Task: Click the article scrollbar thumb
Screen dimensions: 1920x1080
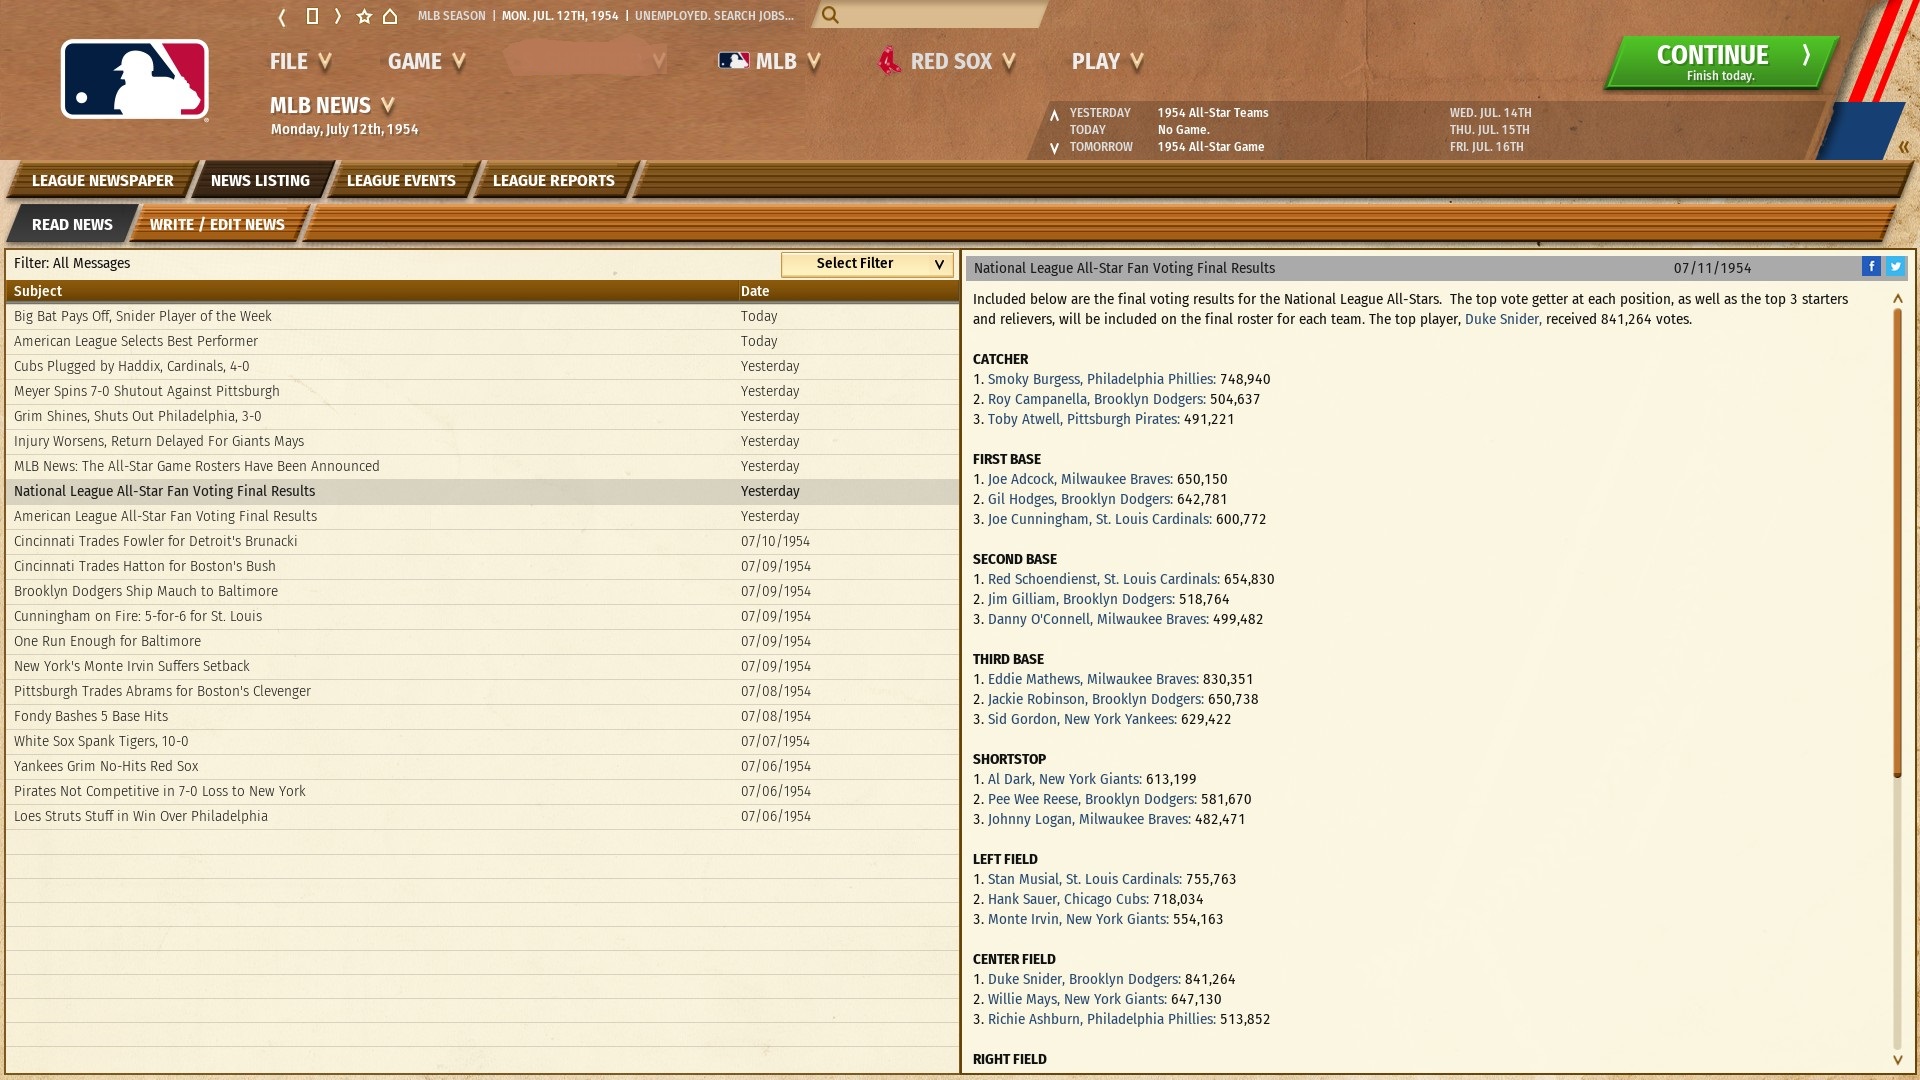Action: (1897, 541)
